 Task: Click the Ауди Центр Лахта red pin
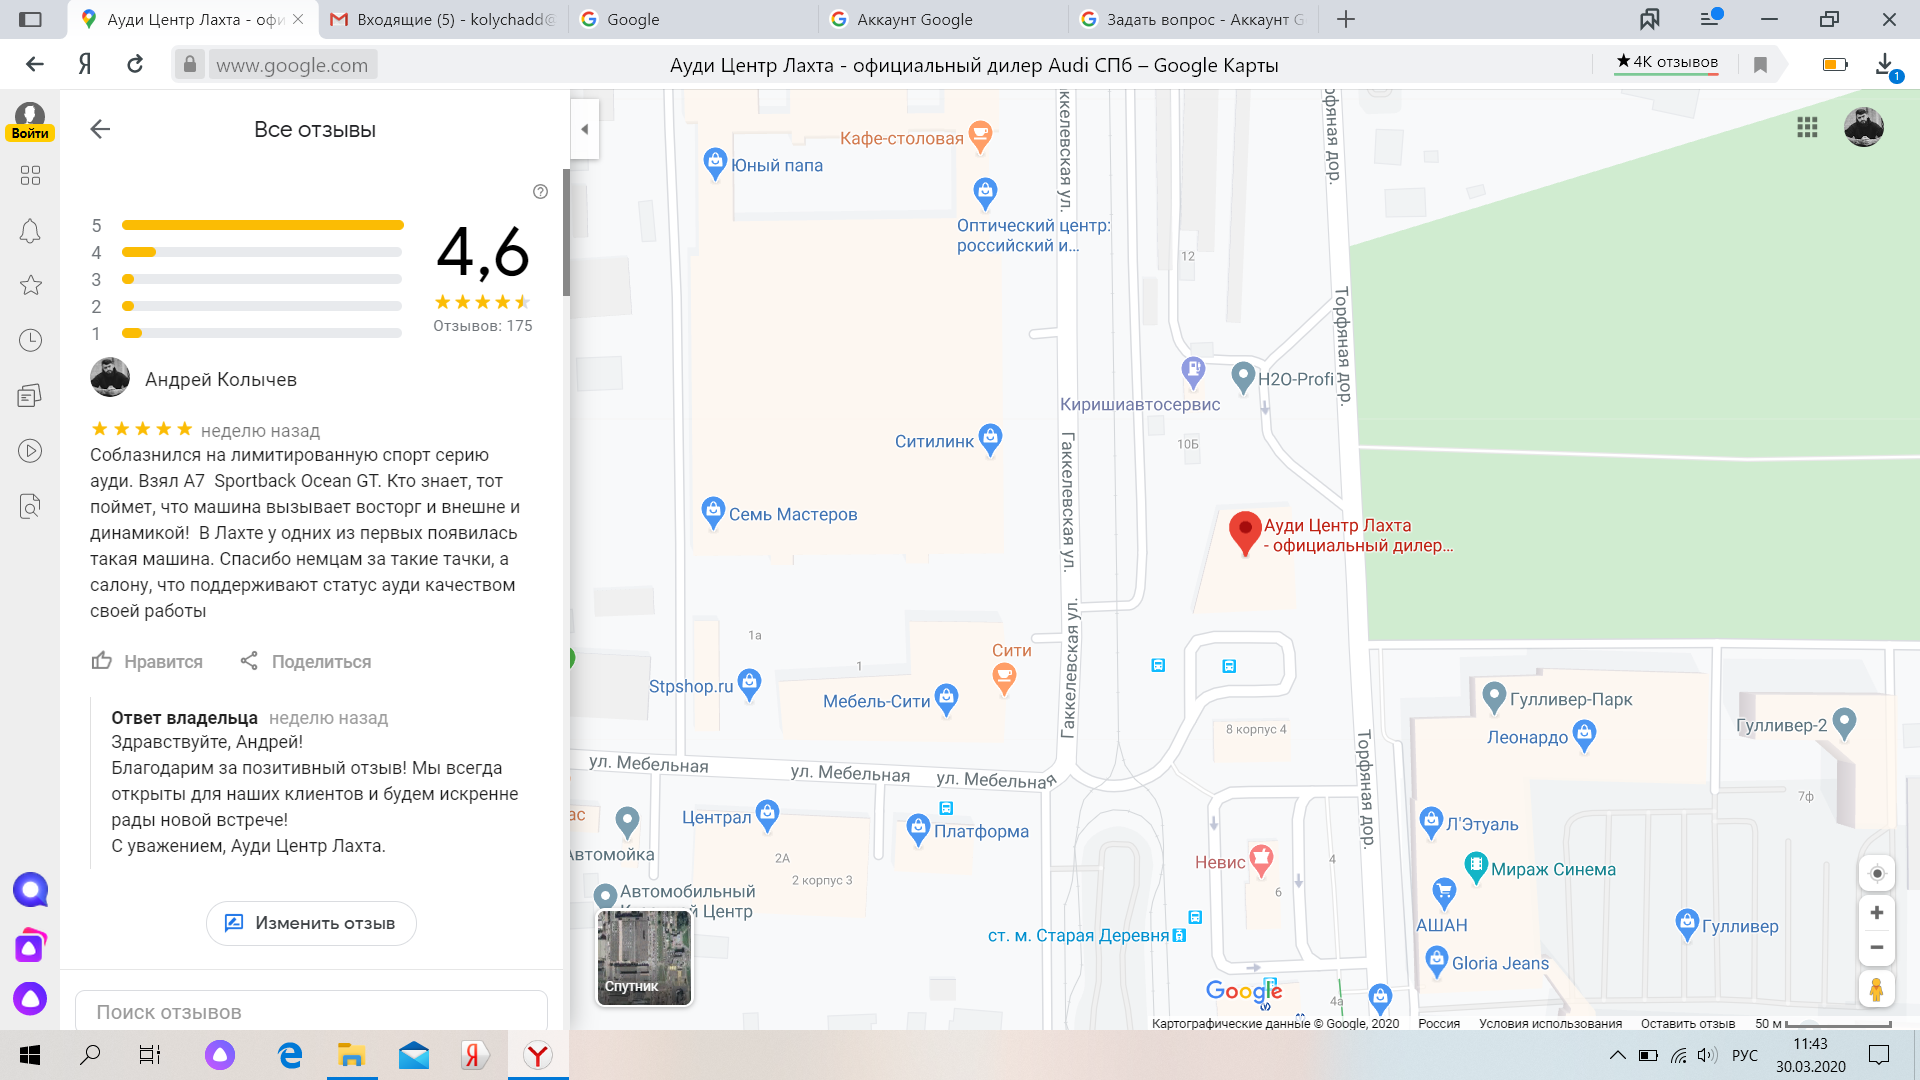tap(1245, 533)
